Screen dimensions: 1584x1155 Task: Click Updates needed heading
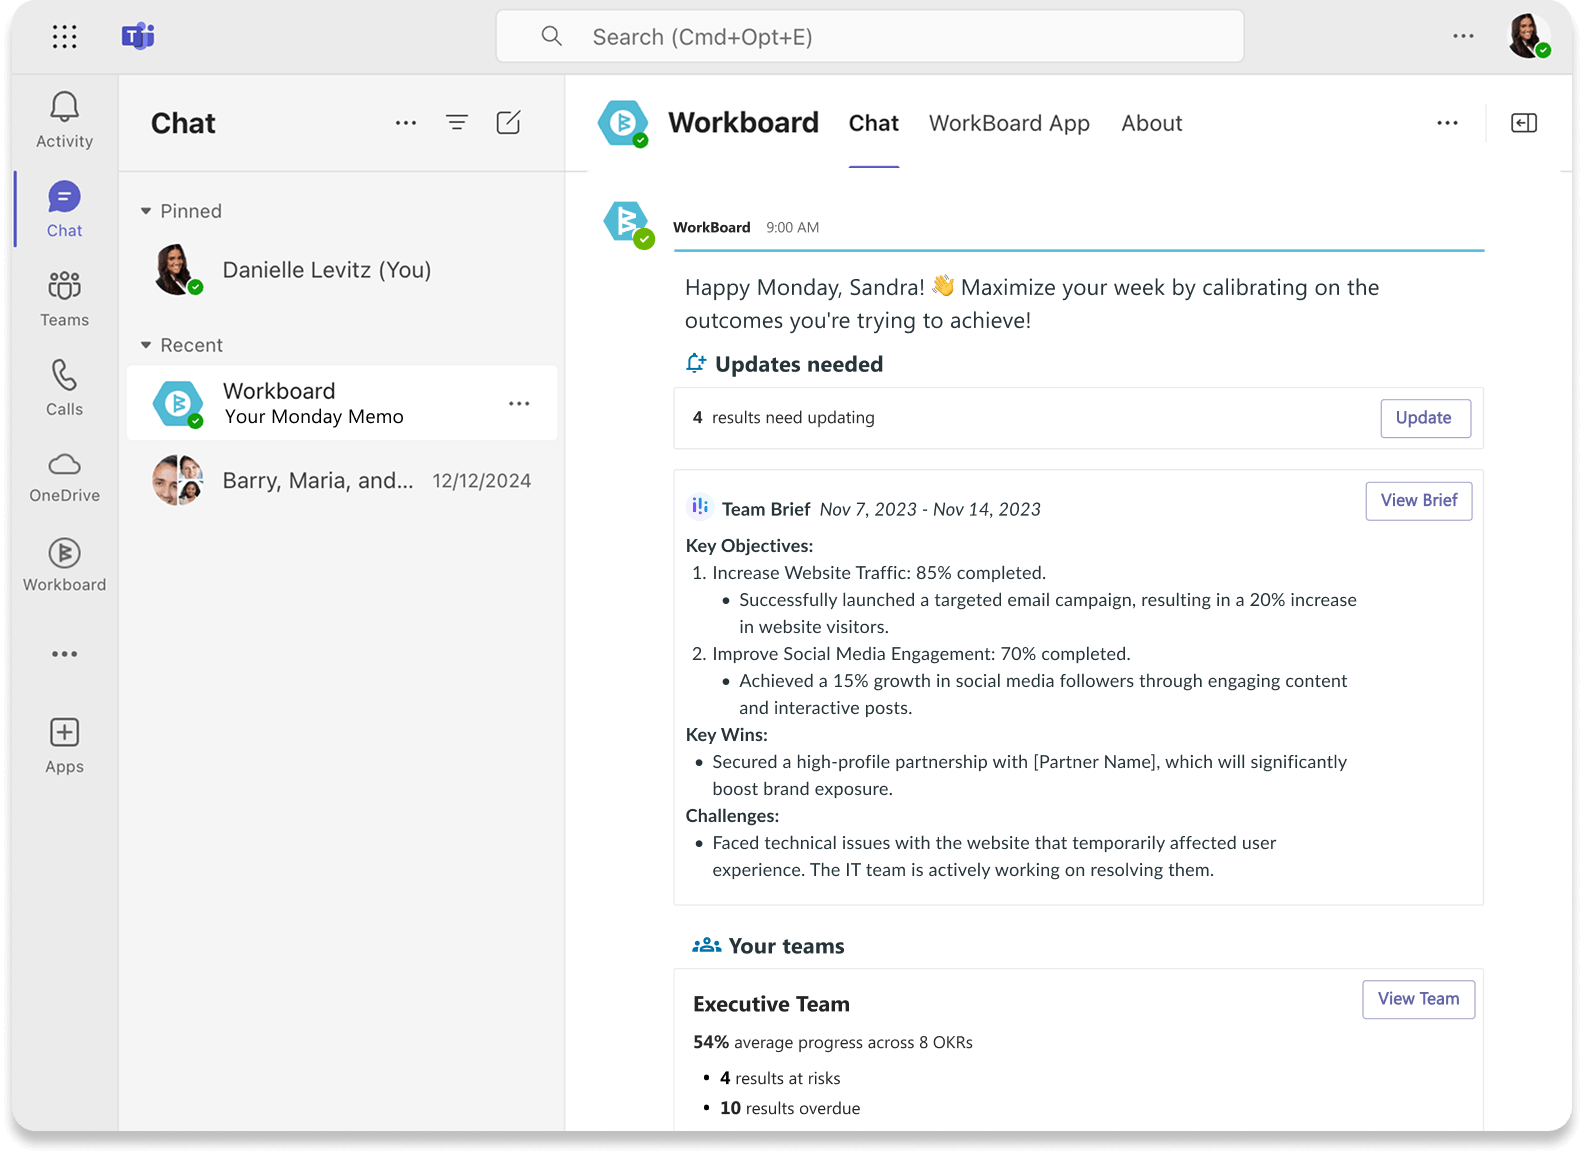pos(799,364)
